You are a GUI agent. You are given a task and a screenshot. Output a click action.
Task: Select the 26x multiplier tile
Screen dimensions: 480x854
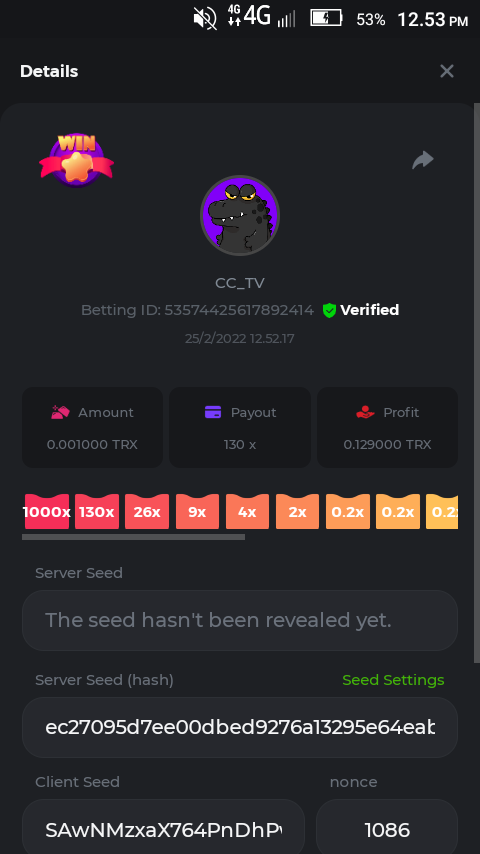[x=147, y=511]
